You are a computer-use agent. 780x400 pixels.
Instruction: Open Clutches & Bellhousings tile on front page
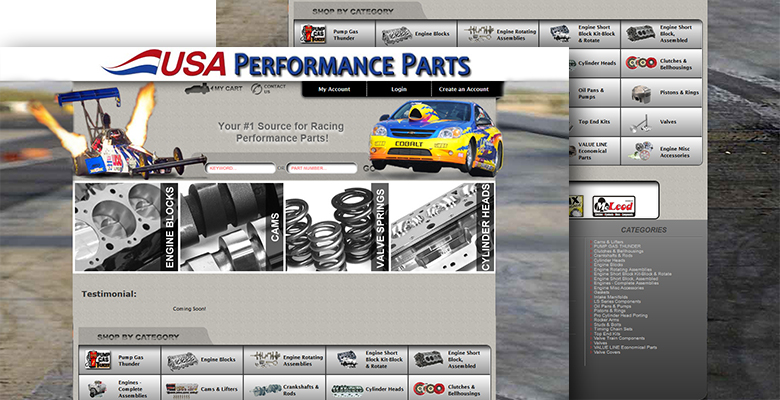point(449,388)
